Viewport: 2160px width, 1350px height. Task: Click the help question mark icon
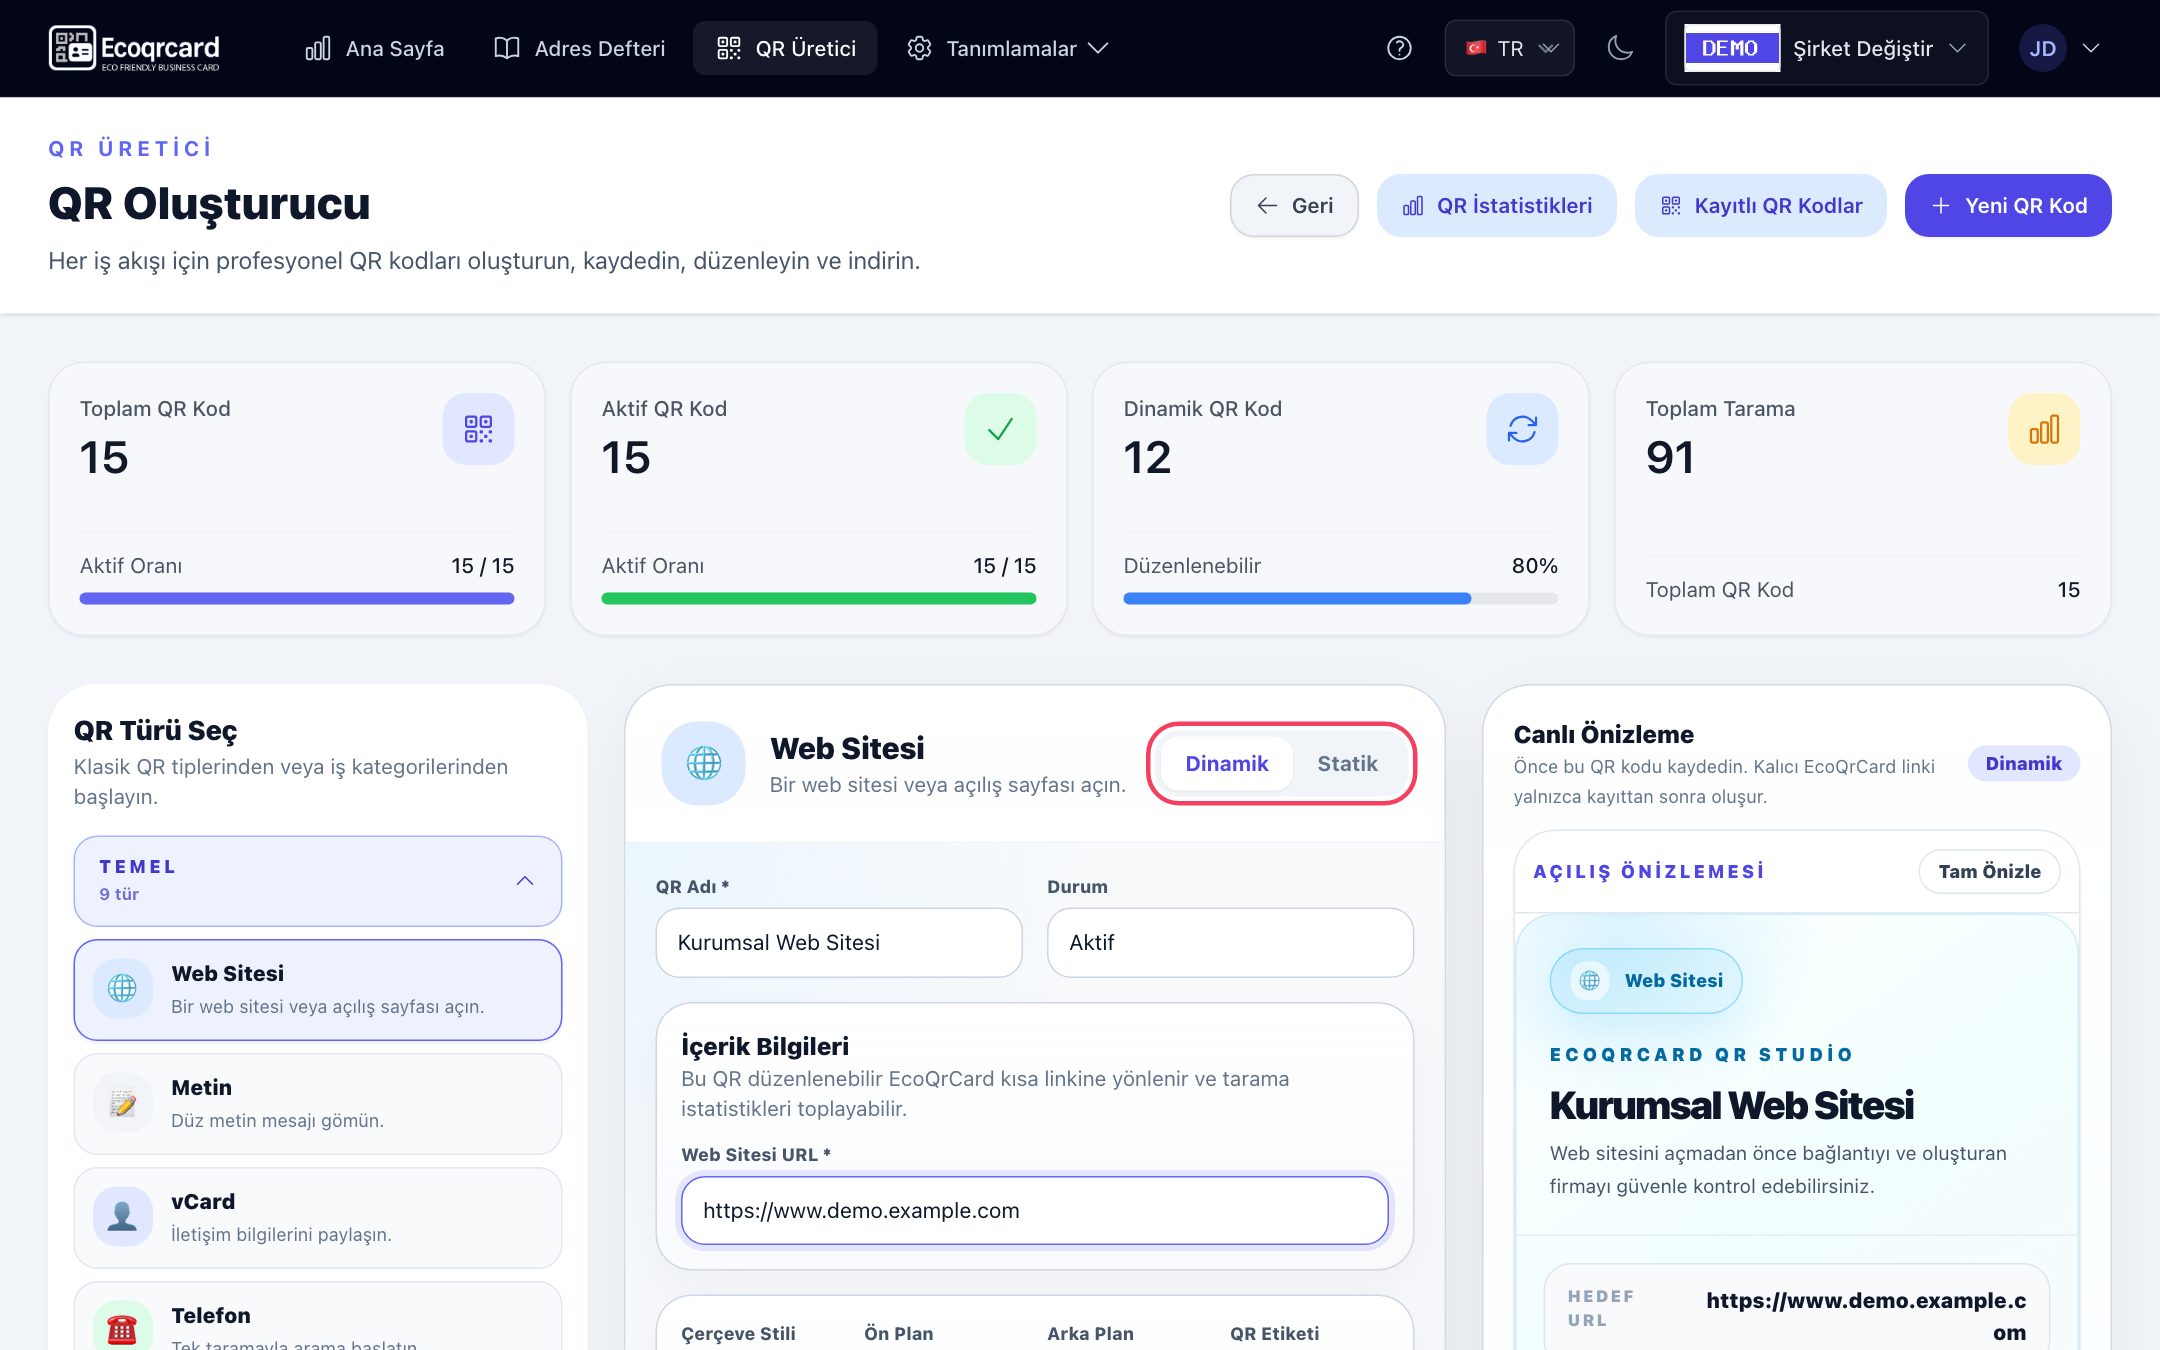[x=1399, y=48]
